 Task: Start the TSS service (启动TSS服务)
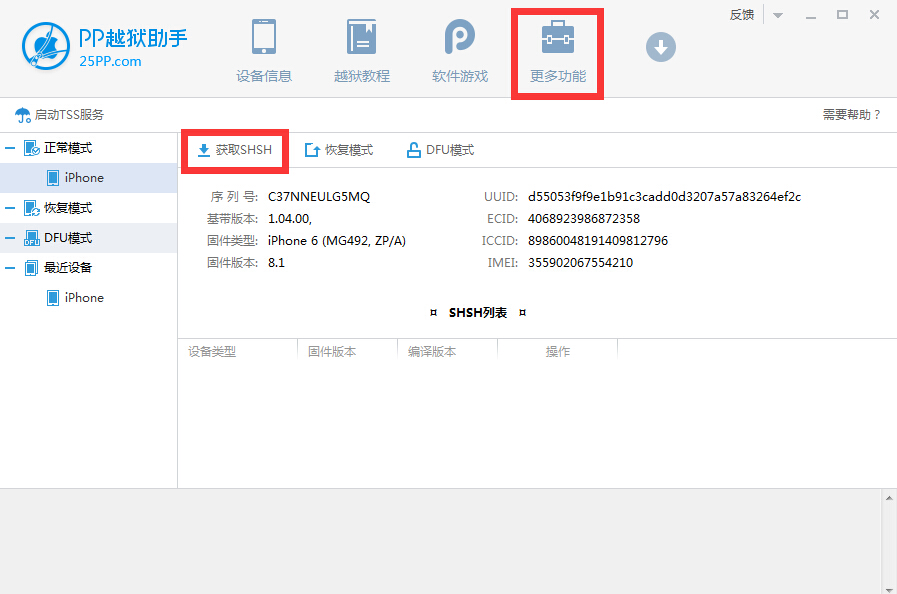[59, 115]
